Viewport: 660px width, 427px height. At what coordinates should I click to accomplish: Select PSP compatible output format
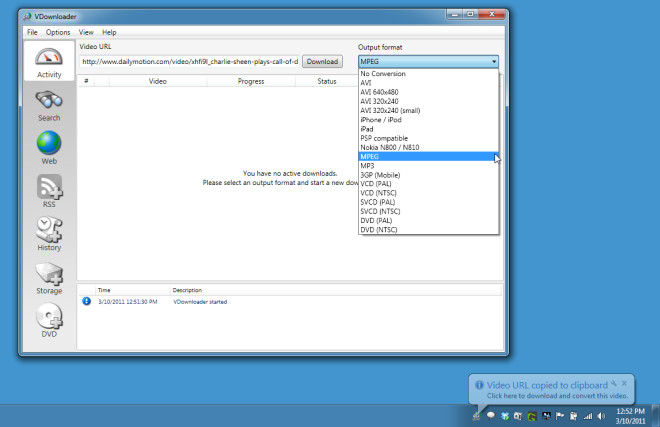428,138
